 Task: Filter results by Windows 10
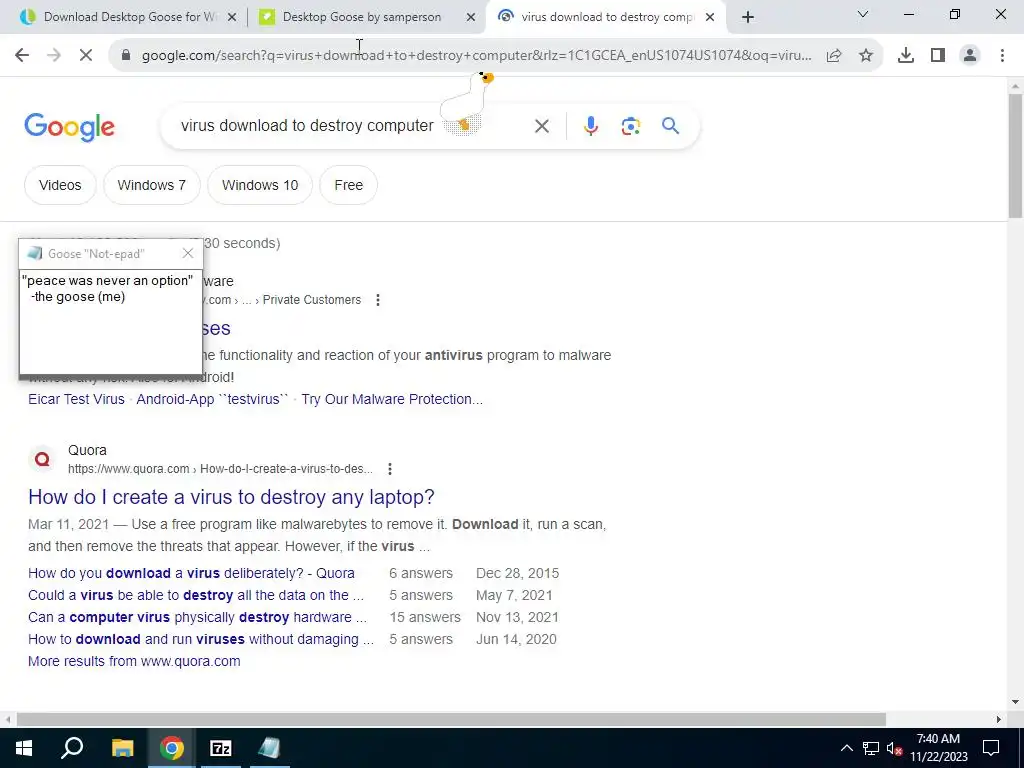(260, 185)
